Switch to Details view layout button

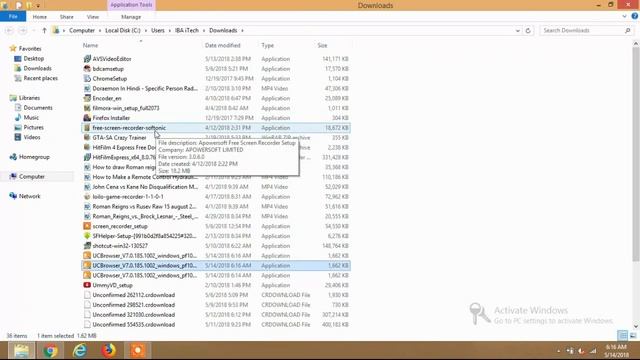[623, 336]
